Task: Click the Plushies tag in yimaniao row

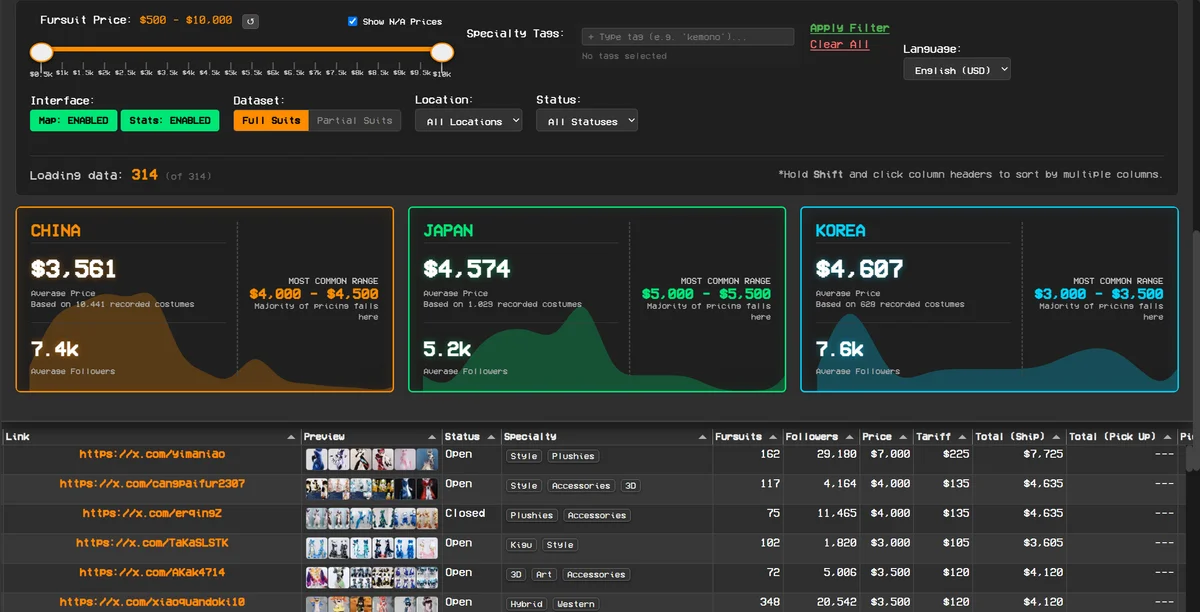Action: [x=573, y=456]
